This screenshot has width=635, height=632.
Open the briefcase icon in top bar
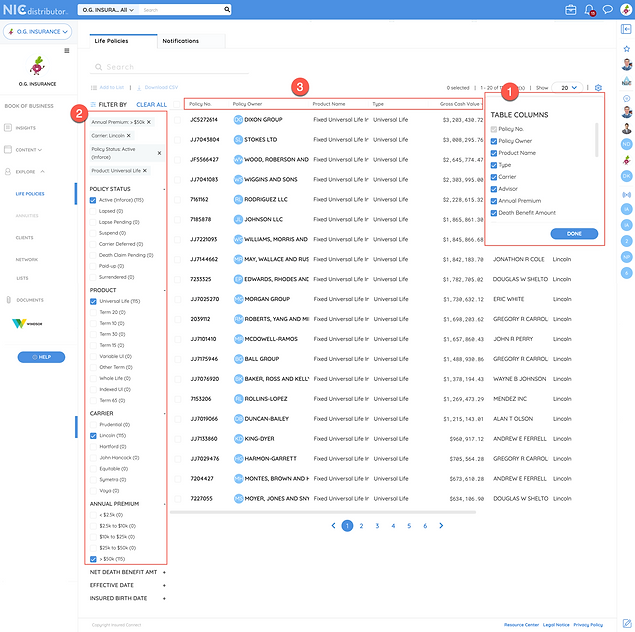(x=571, y=10)
